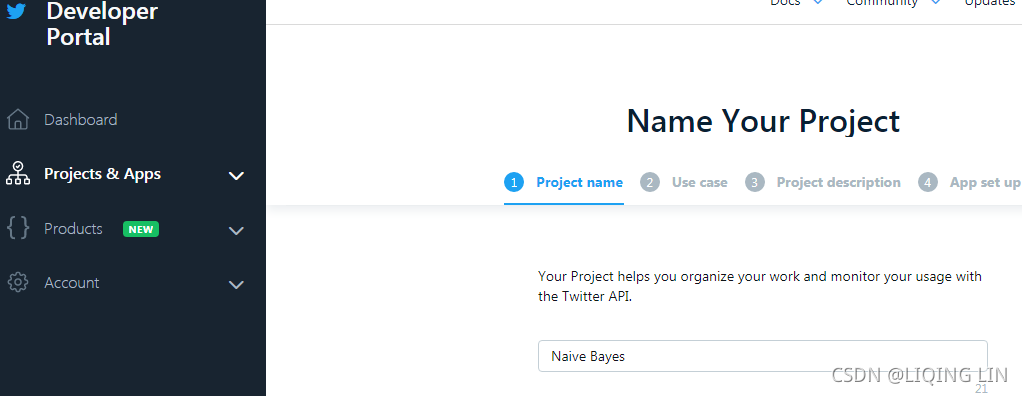
Task: Go to Dashboard in sidebar
Action: (81, 120)
